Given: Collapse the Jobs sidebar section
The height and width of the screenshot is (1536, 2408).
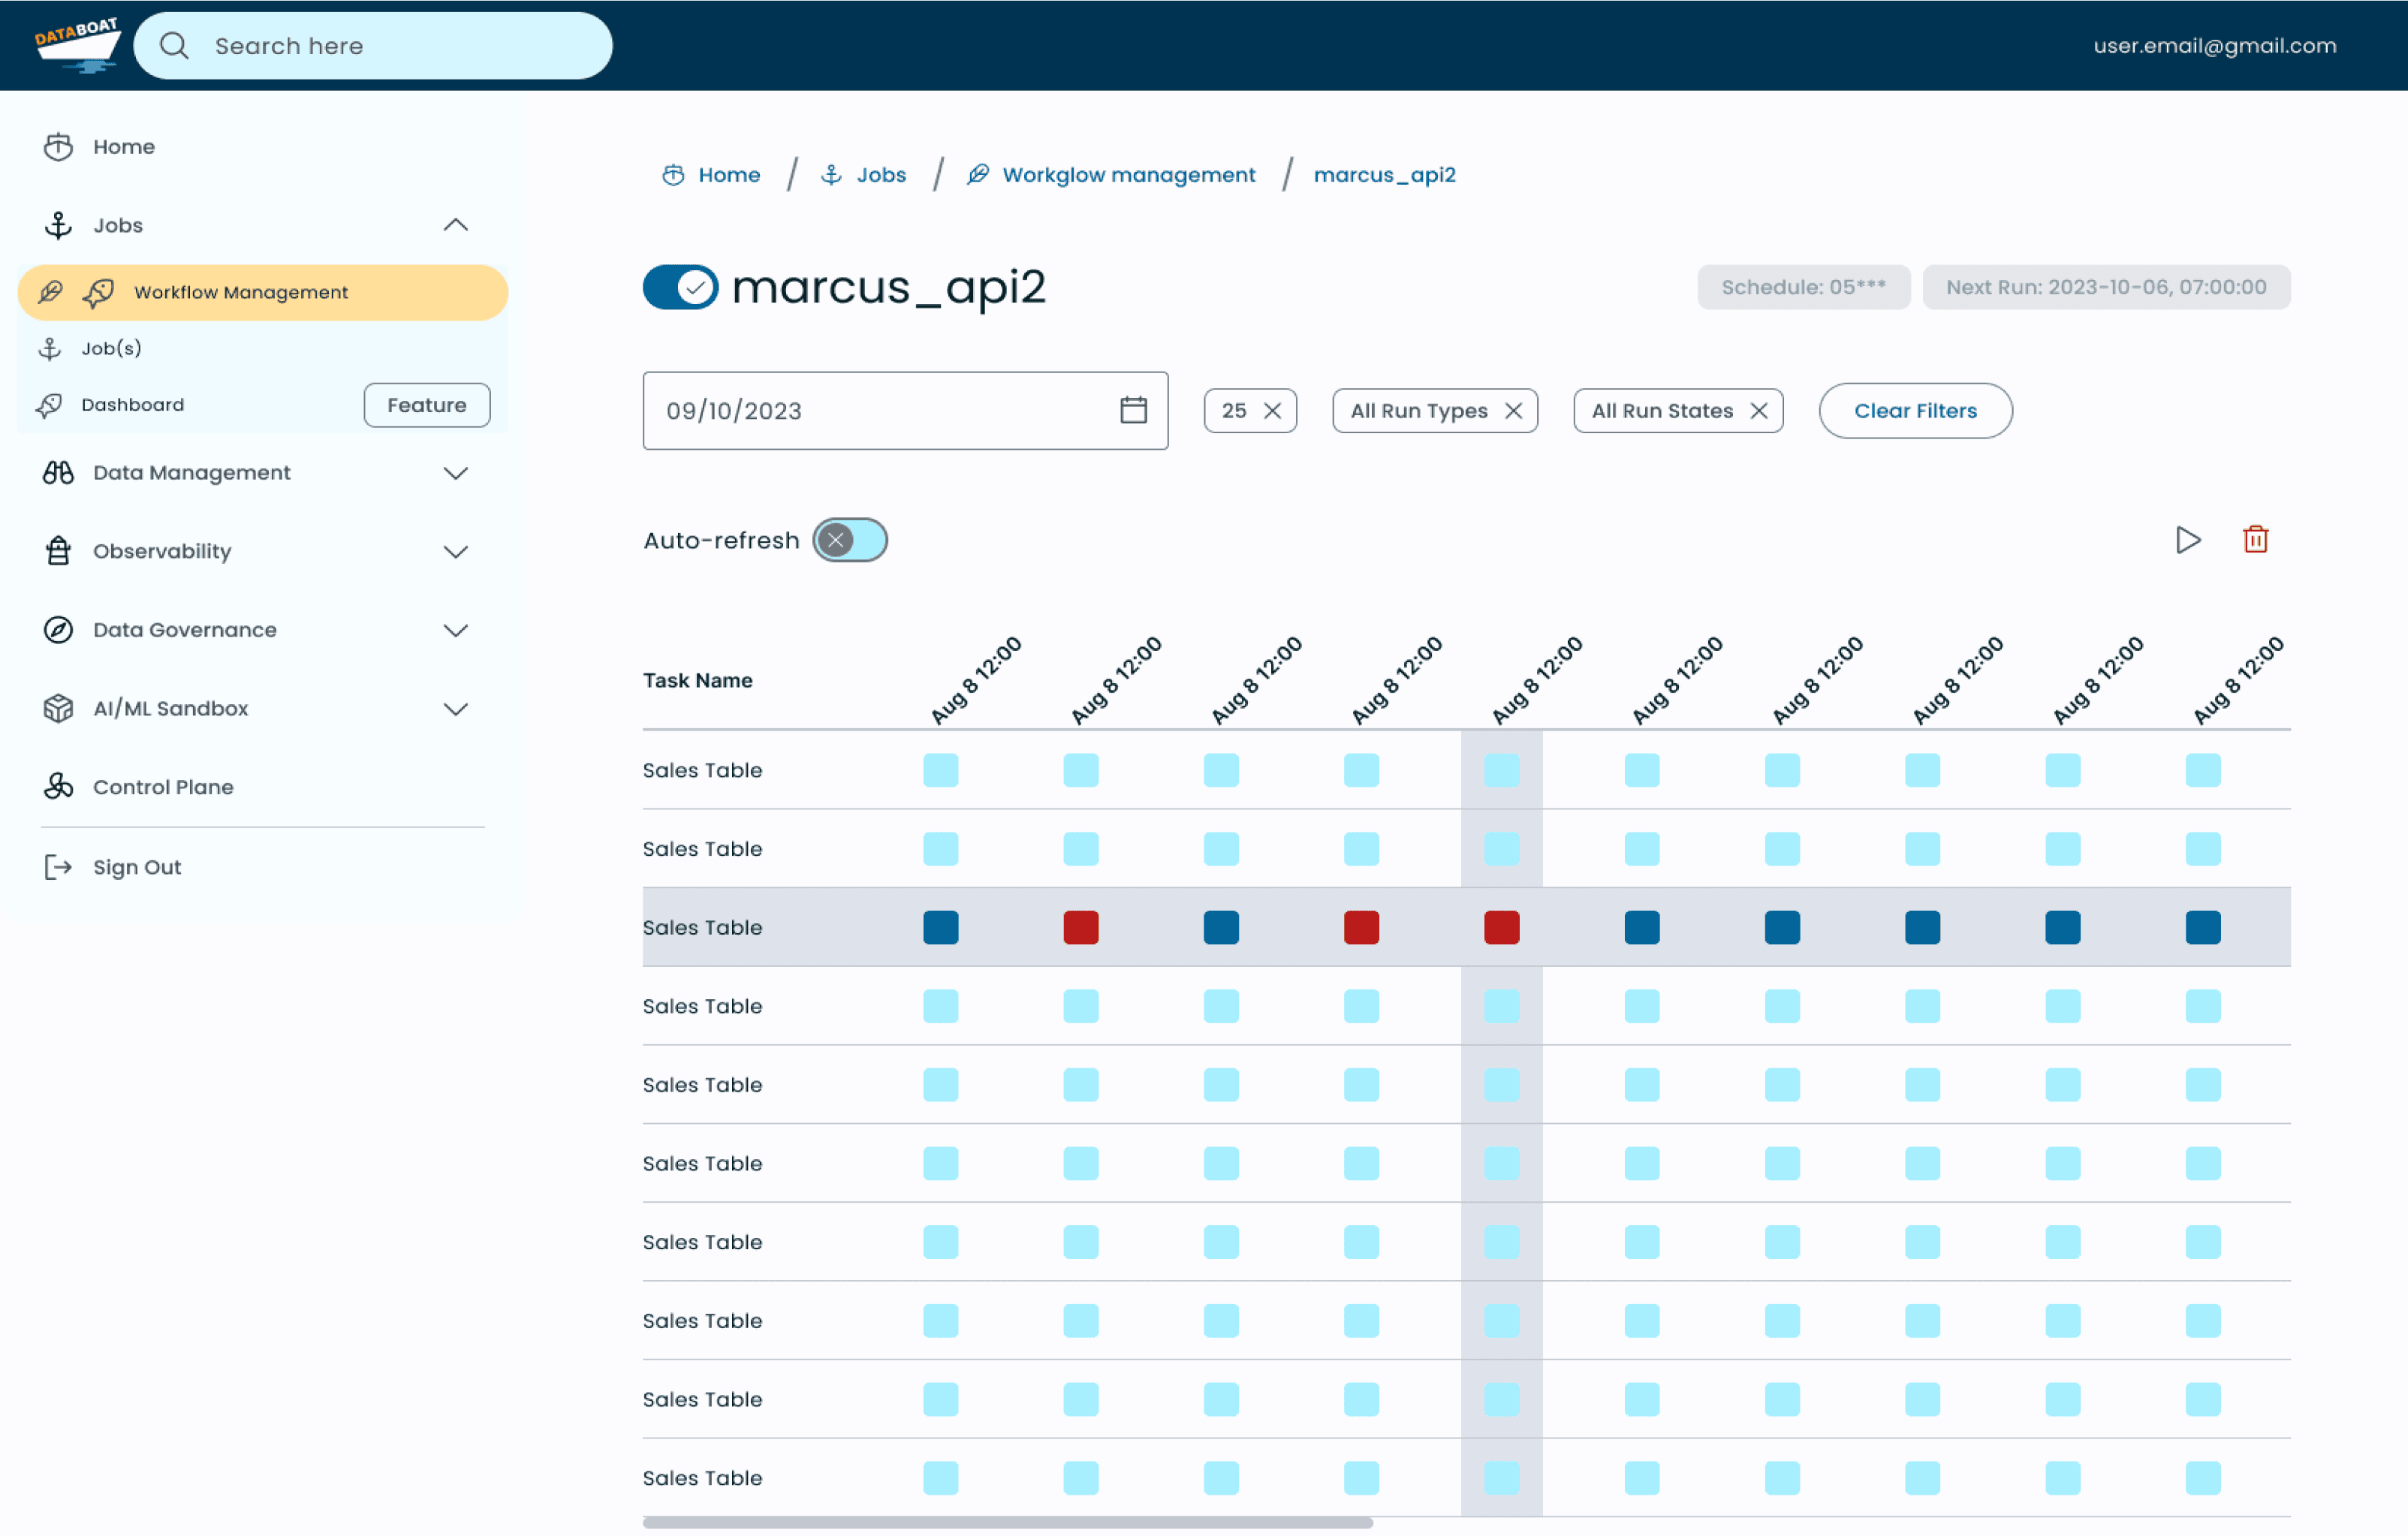Looking at the screenshot, I should pos(455,225).
